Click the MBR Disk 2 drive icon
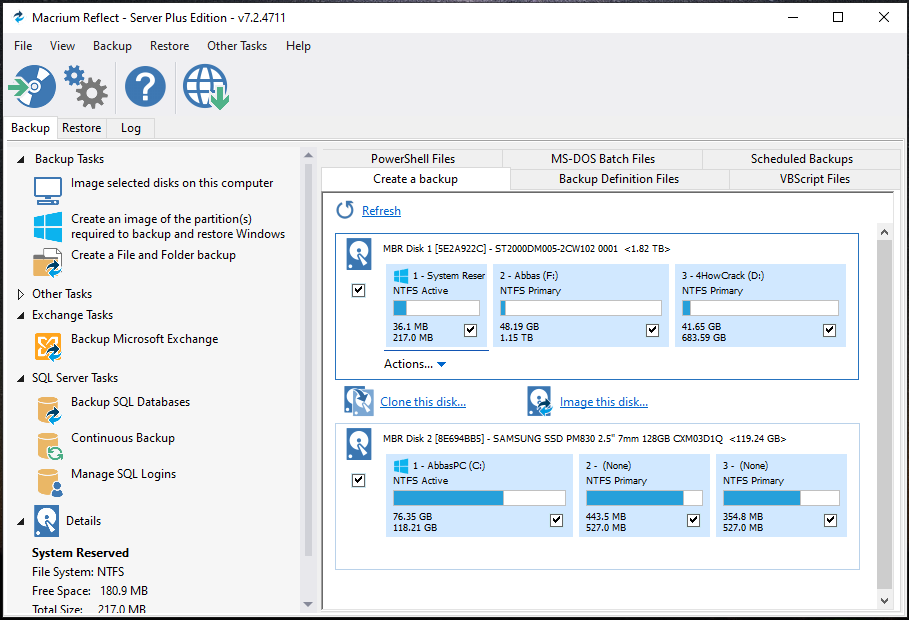This screenshot has width=909, height=620. point(359,444)
